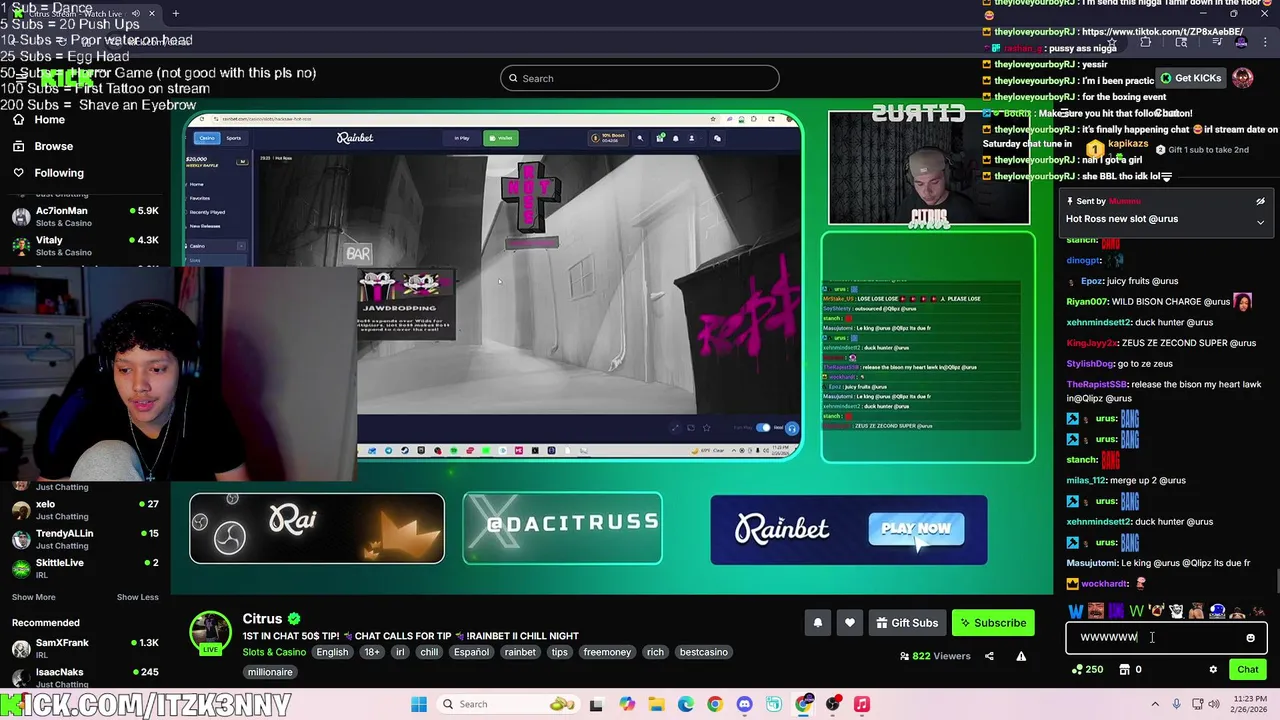Click the Gift Subs button

907,623
